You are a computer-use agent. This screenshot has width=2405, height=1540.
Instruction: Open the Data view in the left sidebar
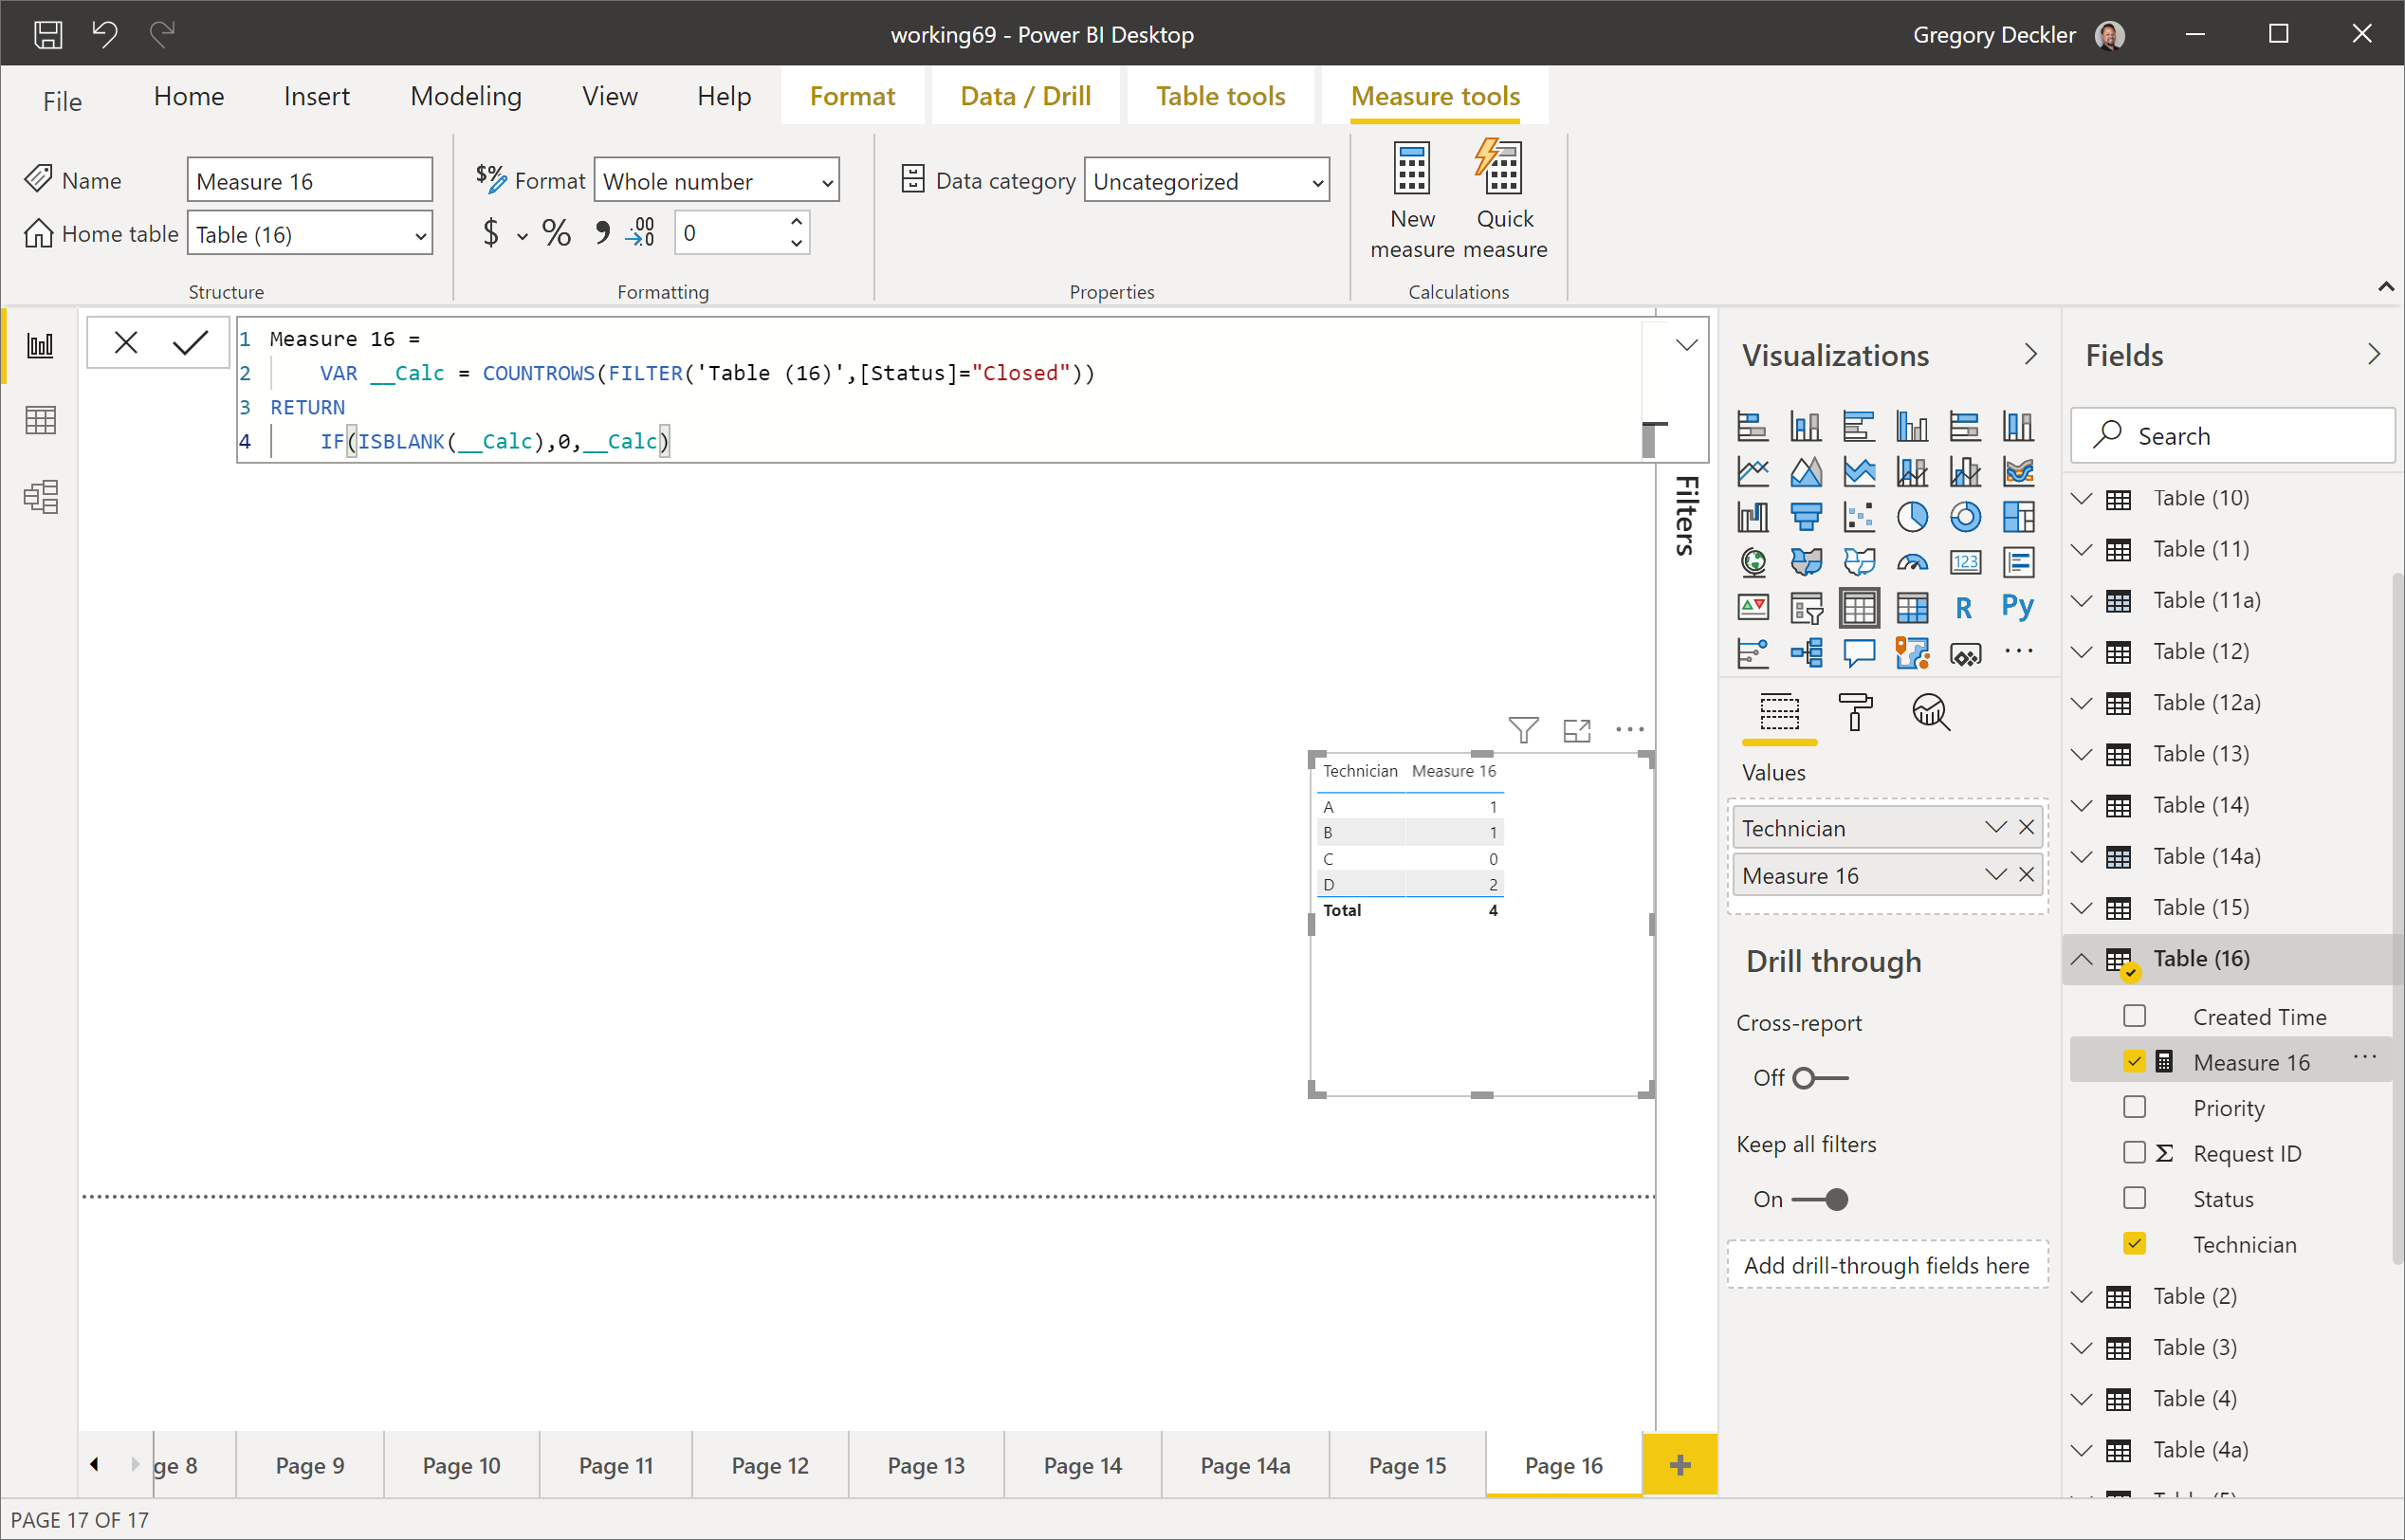click(40, 420)
